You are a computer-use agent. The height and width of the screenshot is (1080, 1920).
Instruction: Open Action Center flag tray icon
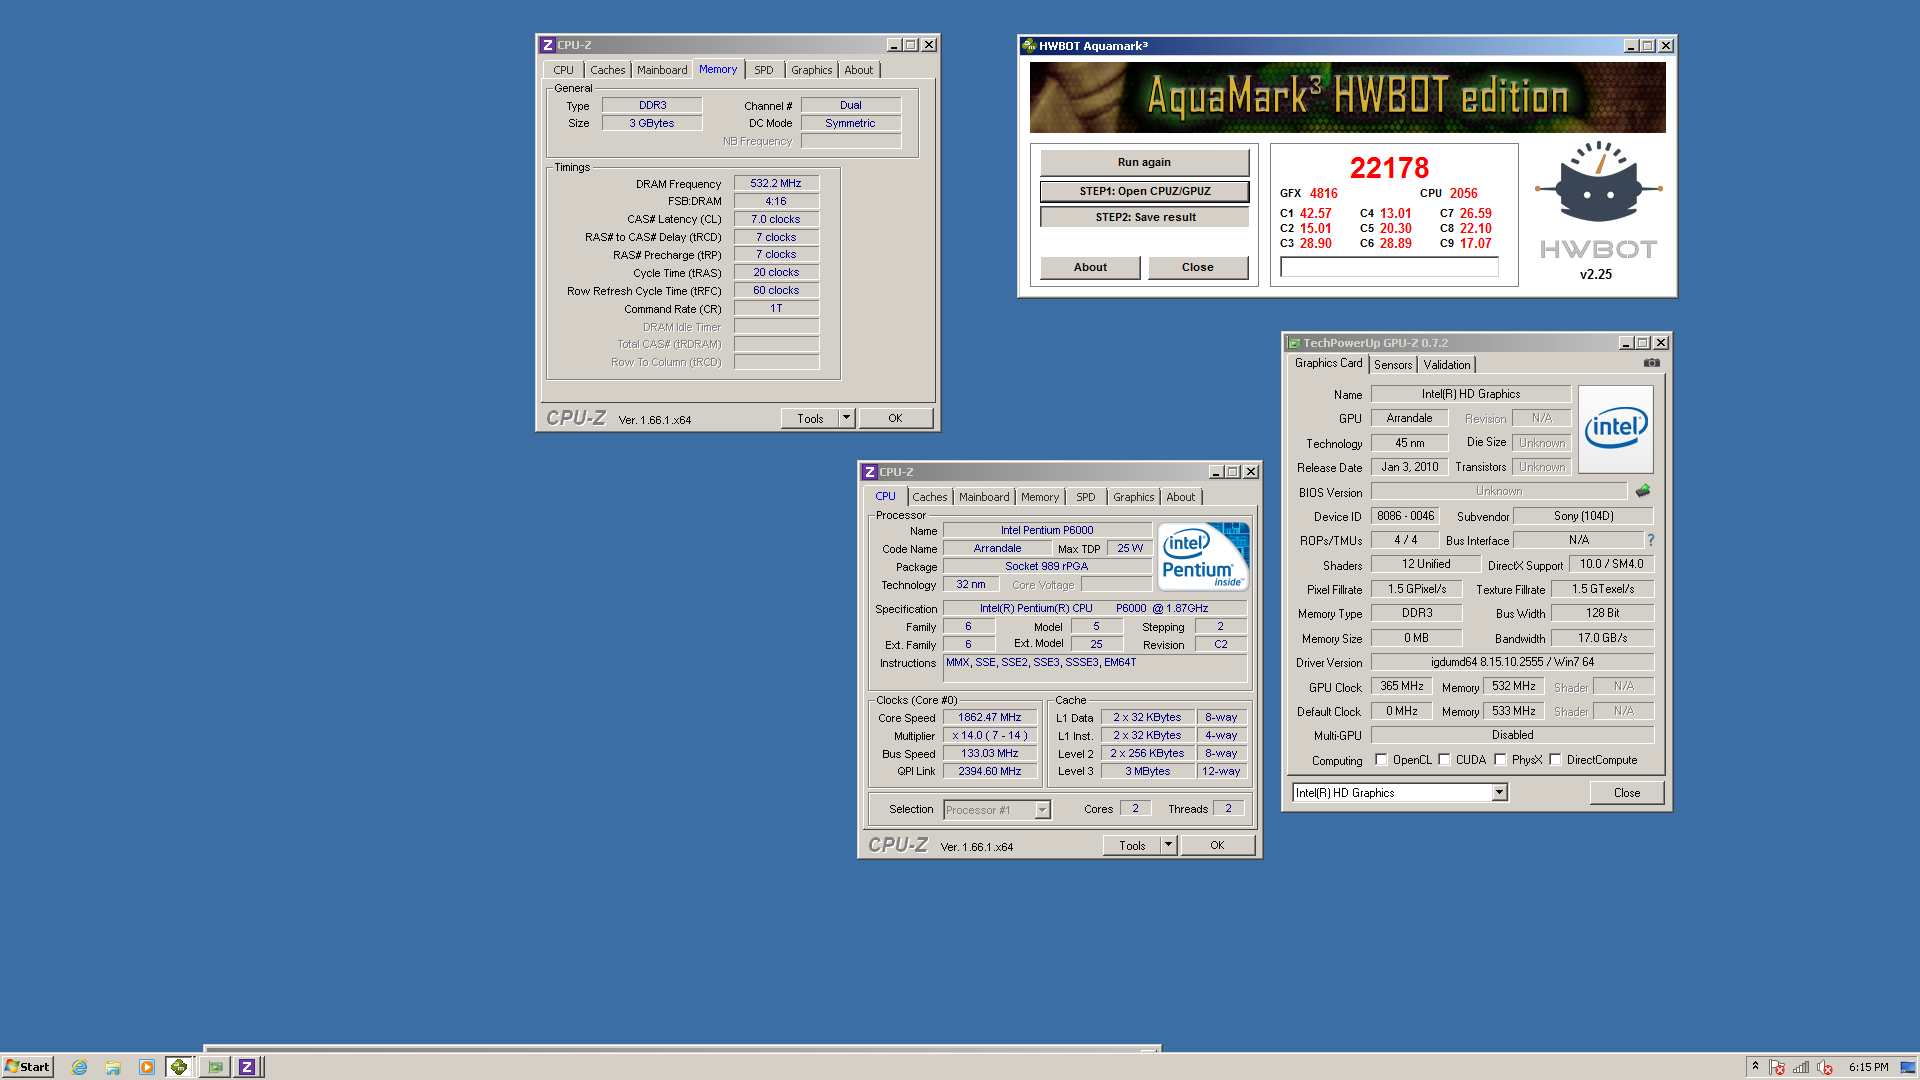(1777, 1067)
